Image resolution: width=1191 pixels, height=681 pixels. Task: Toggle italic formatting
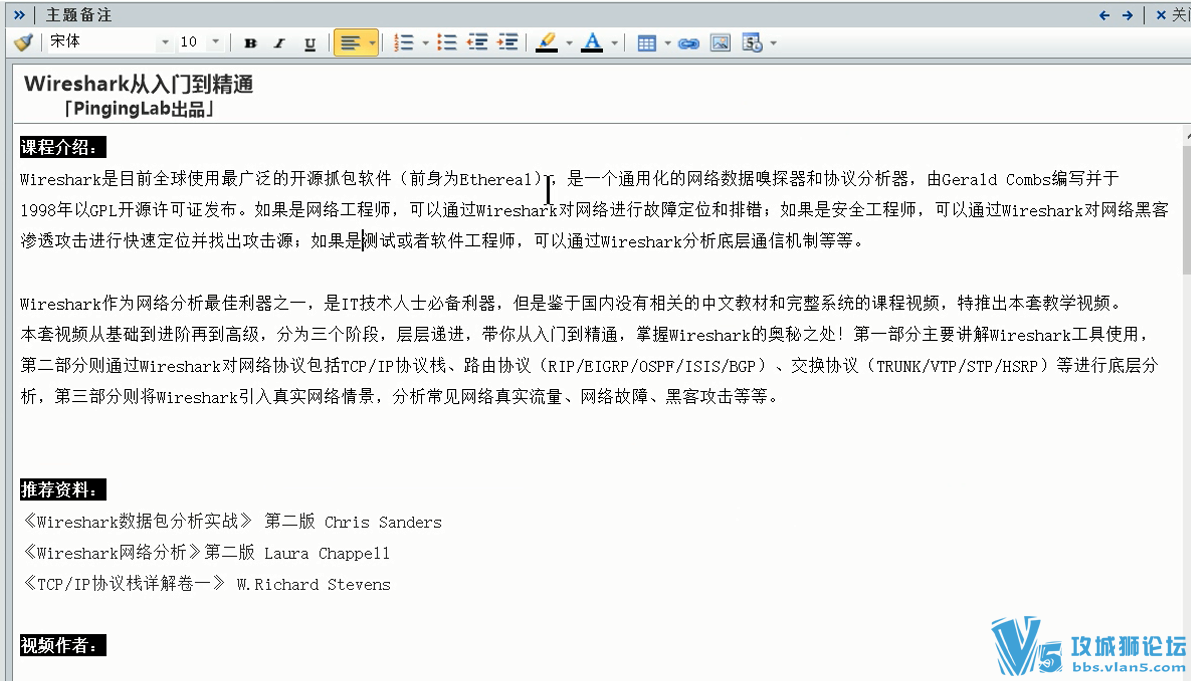pos(280,43)
